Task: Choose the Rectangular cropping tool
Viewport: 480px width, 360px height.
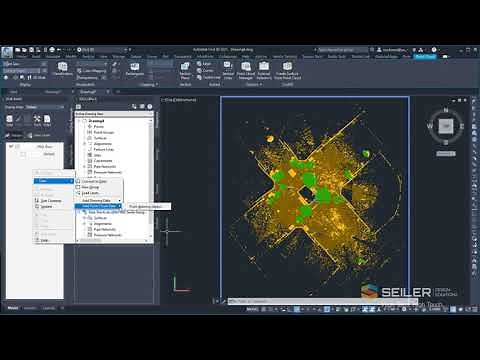Action: pyautogui.click(x=135, y=69)
